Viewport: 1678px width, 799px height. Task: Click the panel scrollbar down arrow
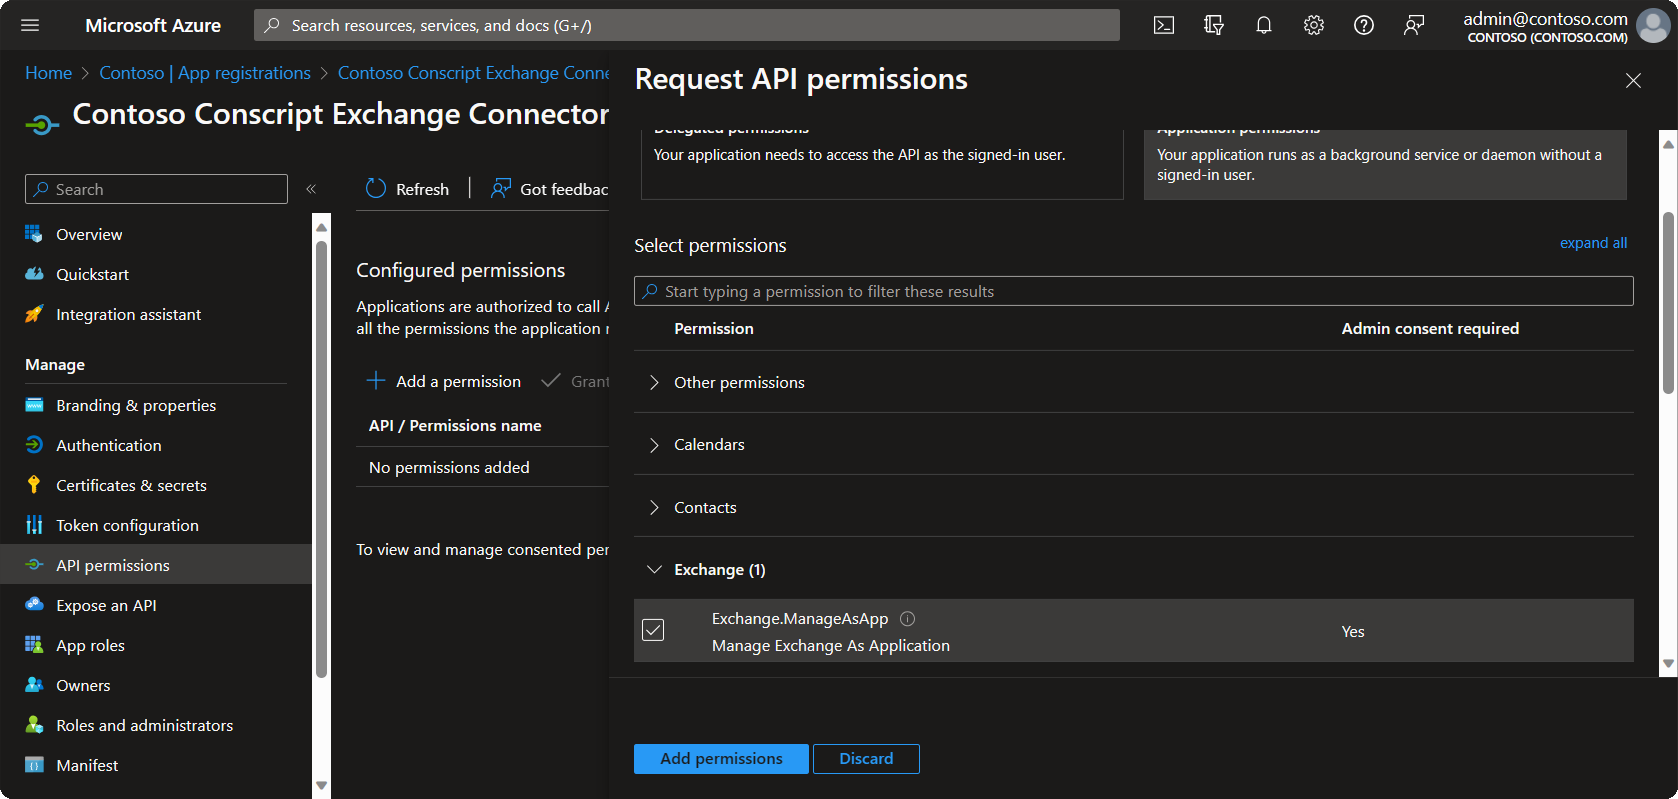1668,663
